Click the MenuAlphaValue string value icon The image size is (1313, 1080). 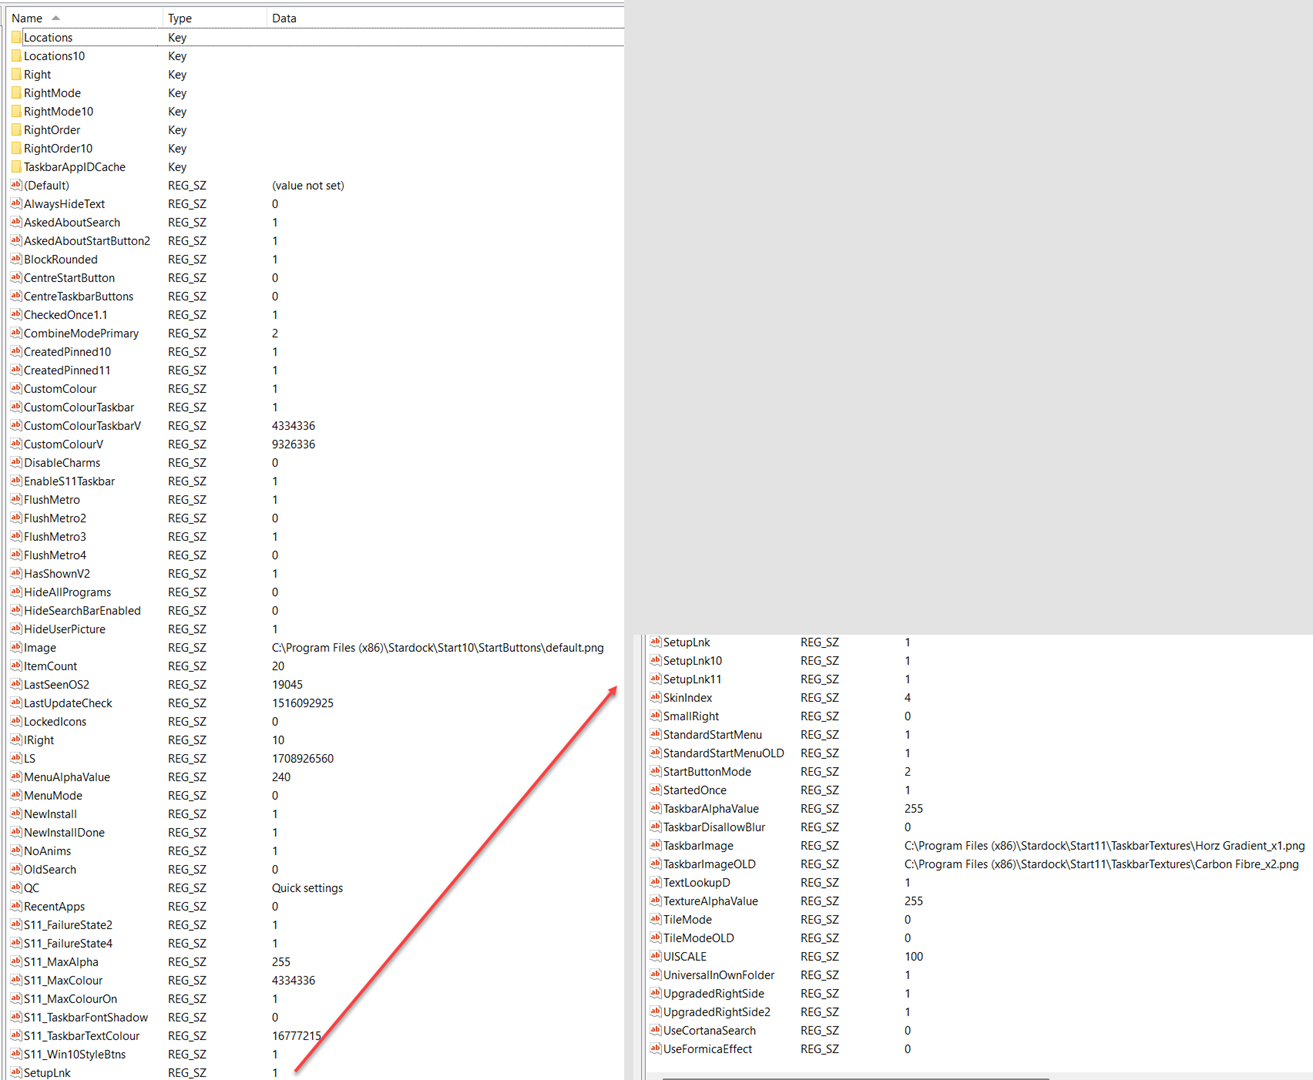tap(16, 778)
